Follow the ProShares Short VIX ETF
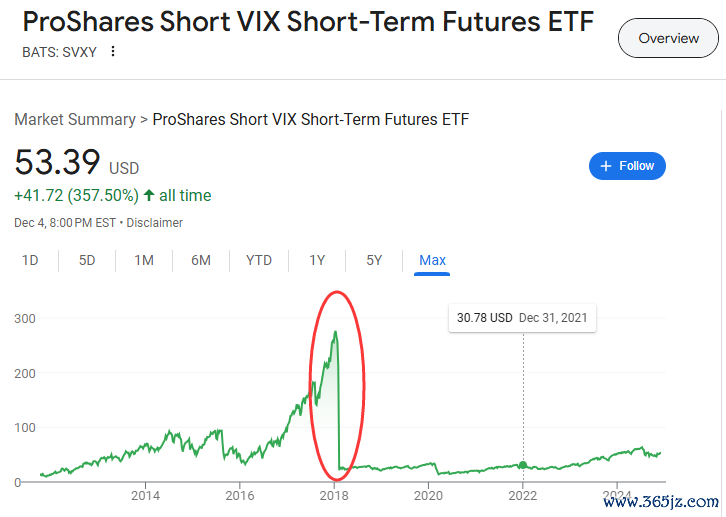Image resolution: width=726 pixels, height=517 pixels. (627, 166)
